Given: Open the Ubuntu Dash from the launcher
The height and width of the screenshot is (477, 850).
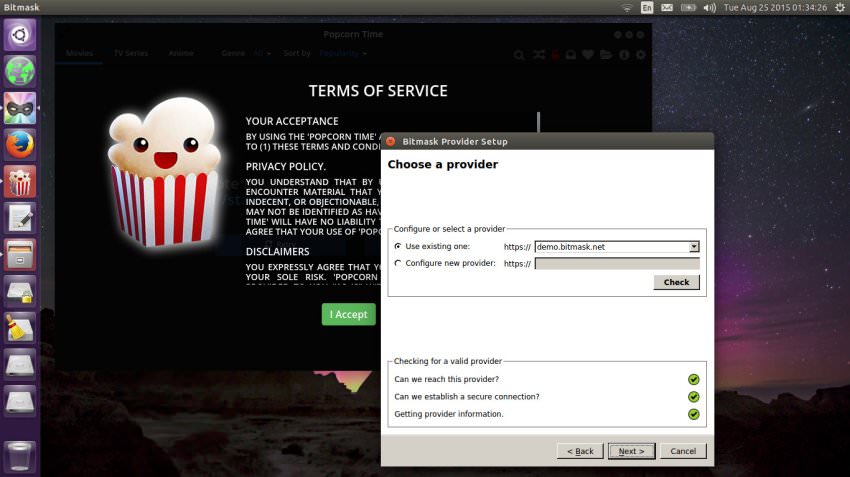Looking at the screenshot, I should click(20, 35).
